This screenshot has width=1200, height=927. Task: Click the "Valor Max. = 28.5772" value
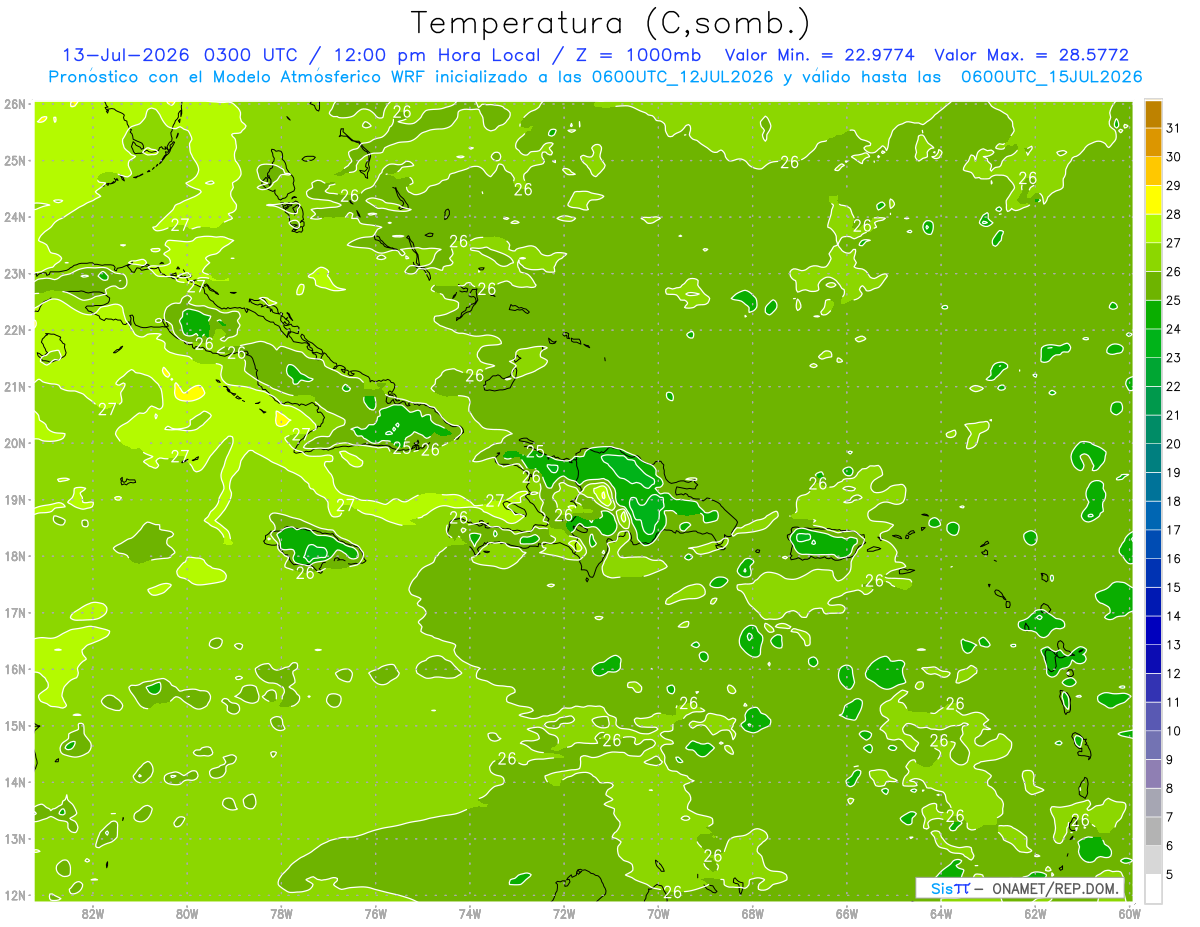(x=1031, y=56)
